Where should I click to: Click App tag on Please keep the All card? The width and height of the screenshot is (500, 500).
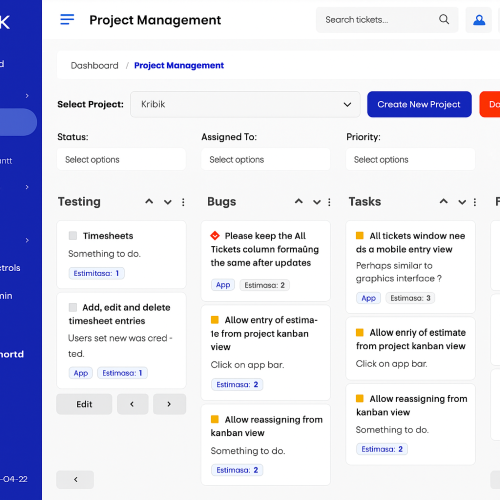point(223,285)
